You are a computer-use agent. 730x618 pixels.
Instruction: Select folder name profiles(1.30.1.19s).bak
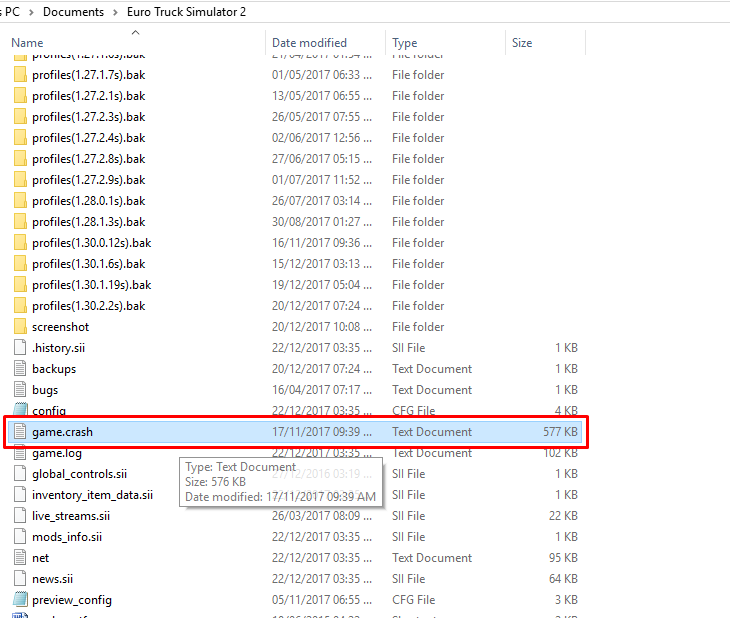coord(92,285)
